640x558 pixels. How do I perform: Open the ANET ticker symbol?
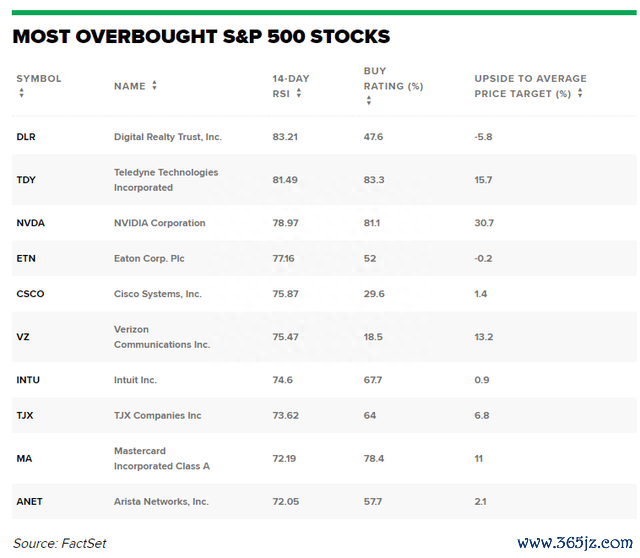pos(29,501)
